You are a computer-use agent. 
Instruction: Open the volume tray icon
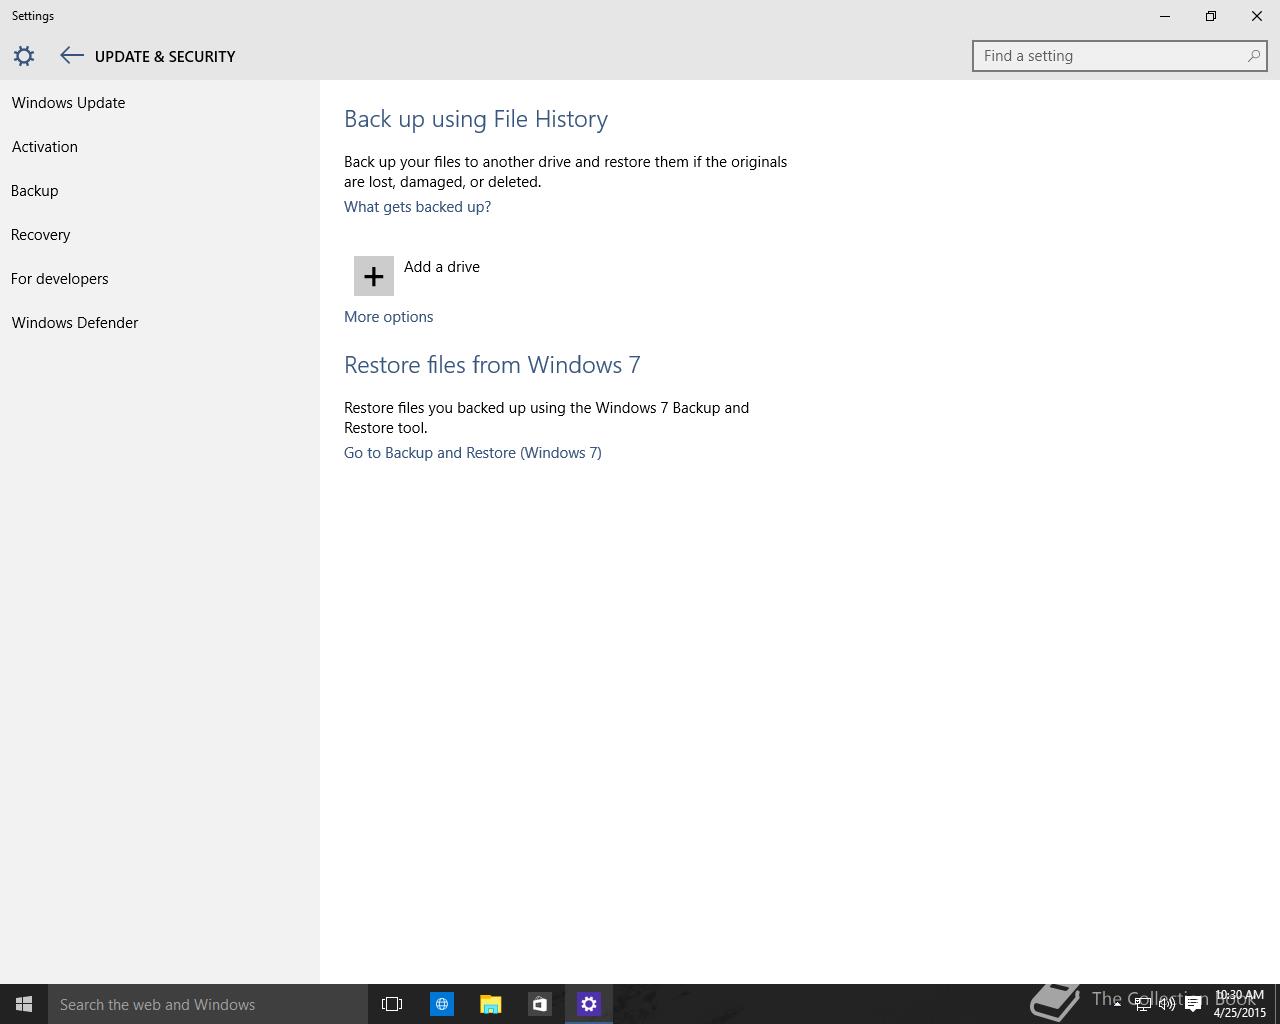click(x=1167, y=1004)
